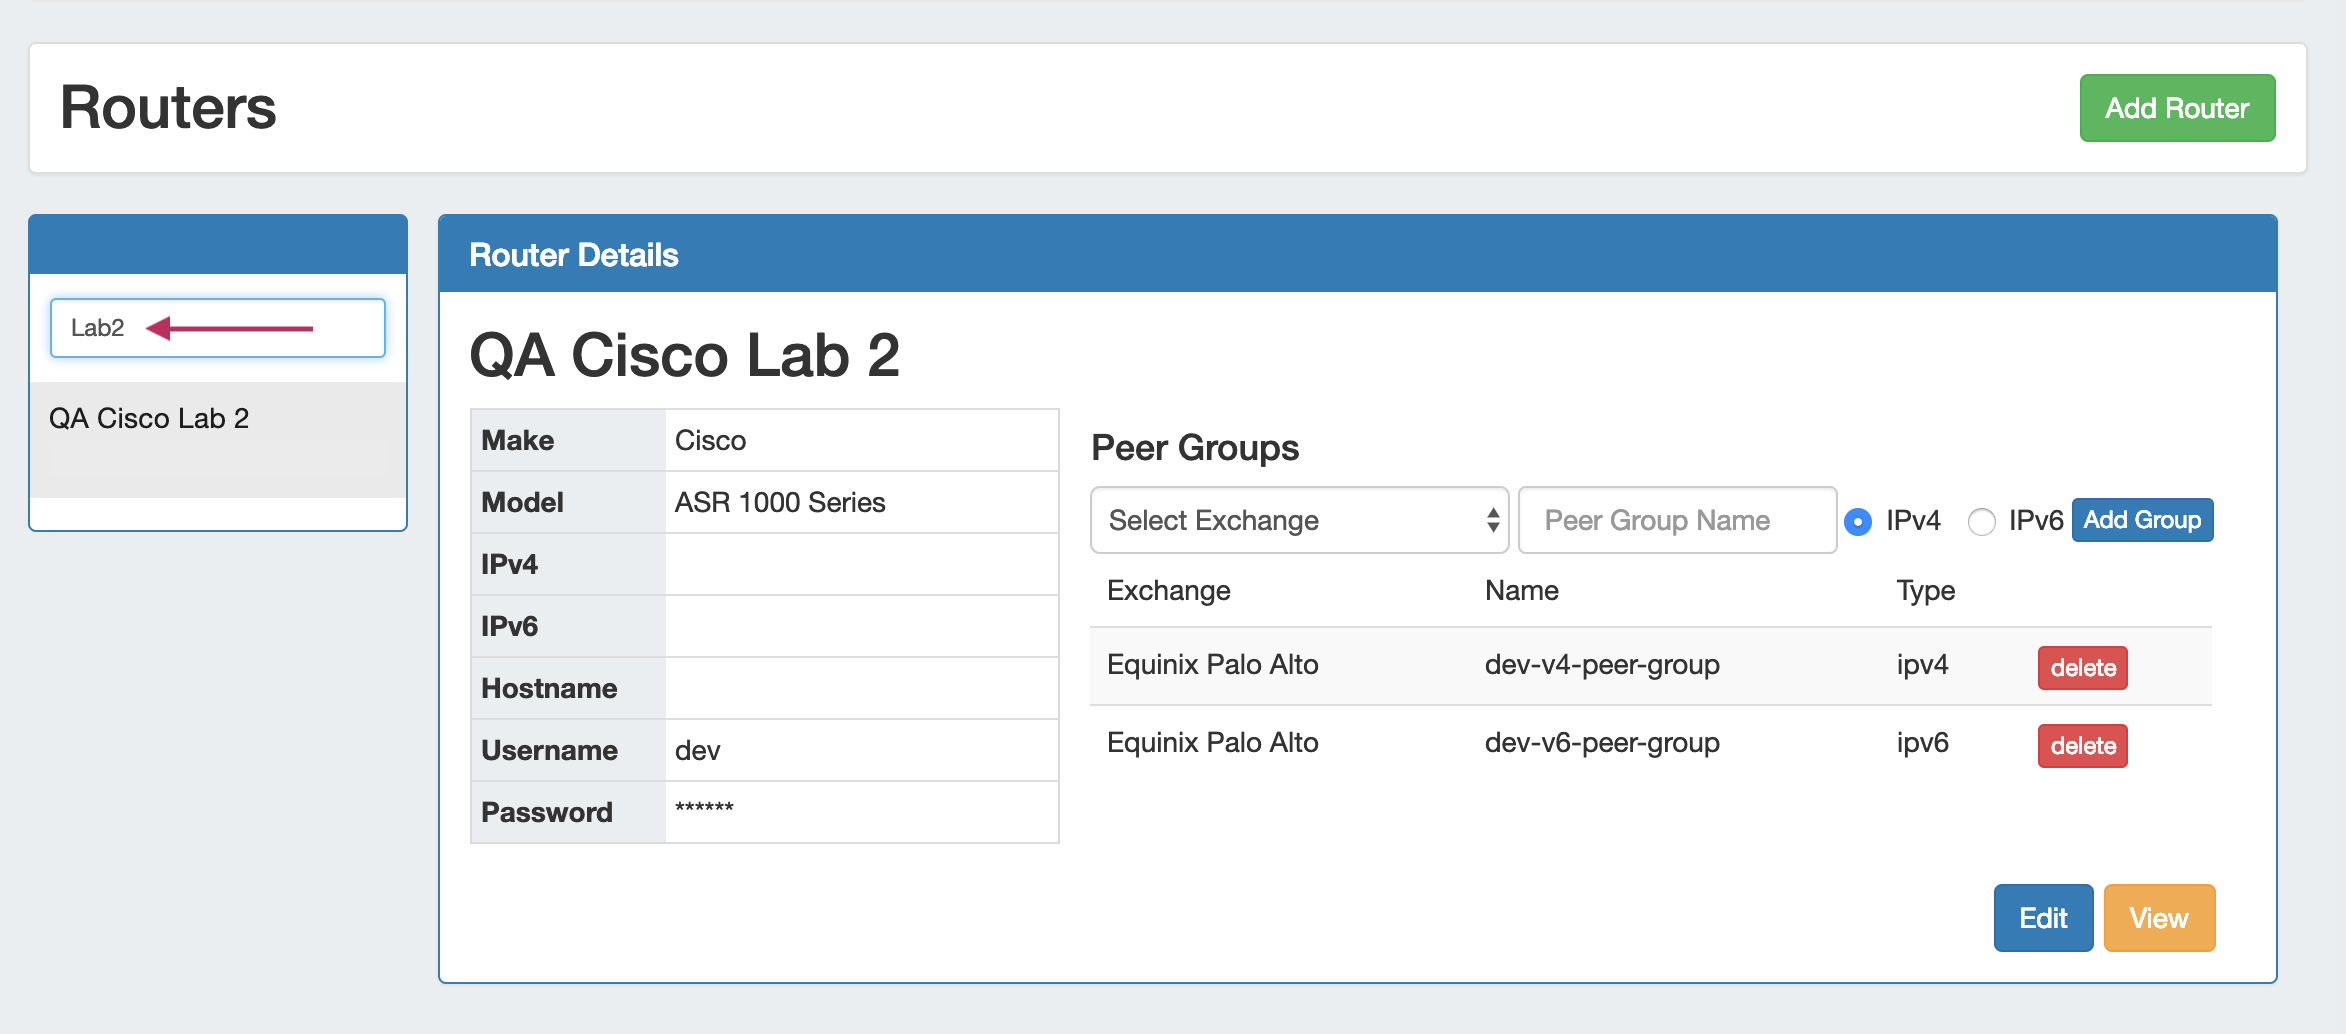
Task: Click the Type column header
Action: point(1925,591)
